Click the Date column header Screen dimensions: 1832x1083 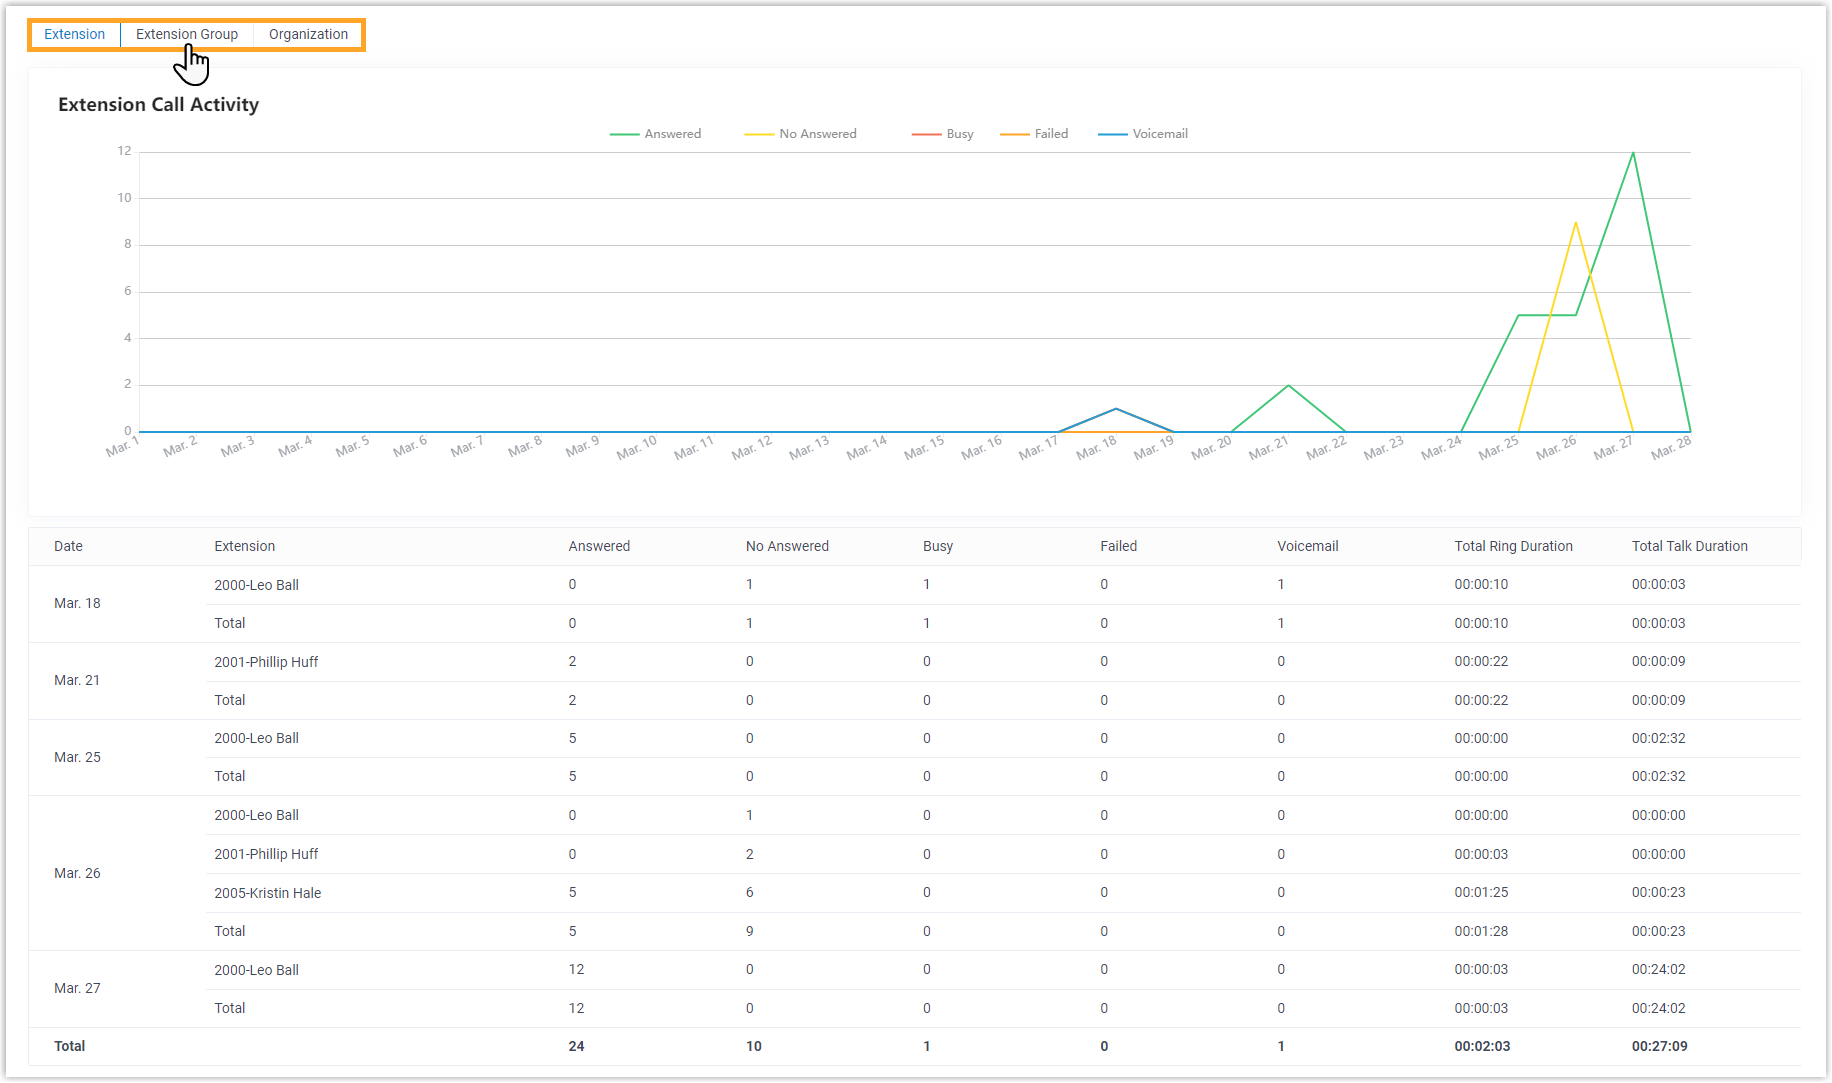[68, 546]
